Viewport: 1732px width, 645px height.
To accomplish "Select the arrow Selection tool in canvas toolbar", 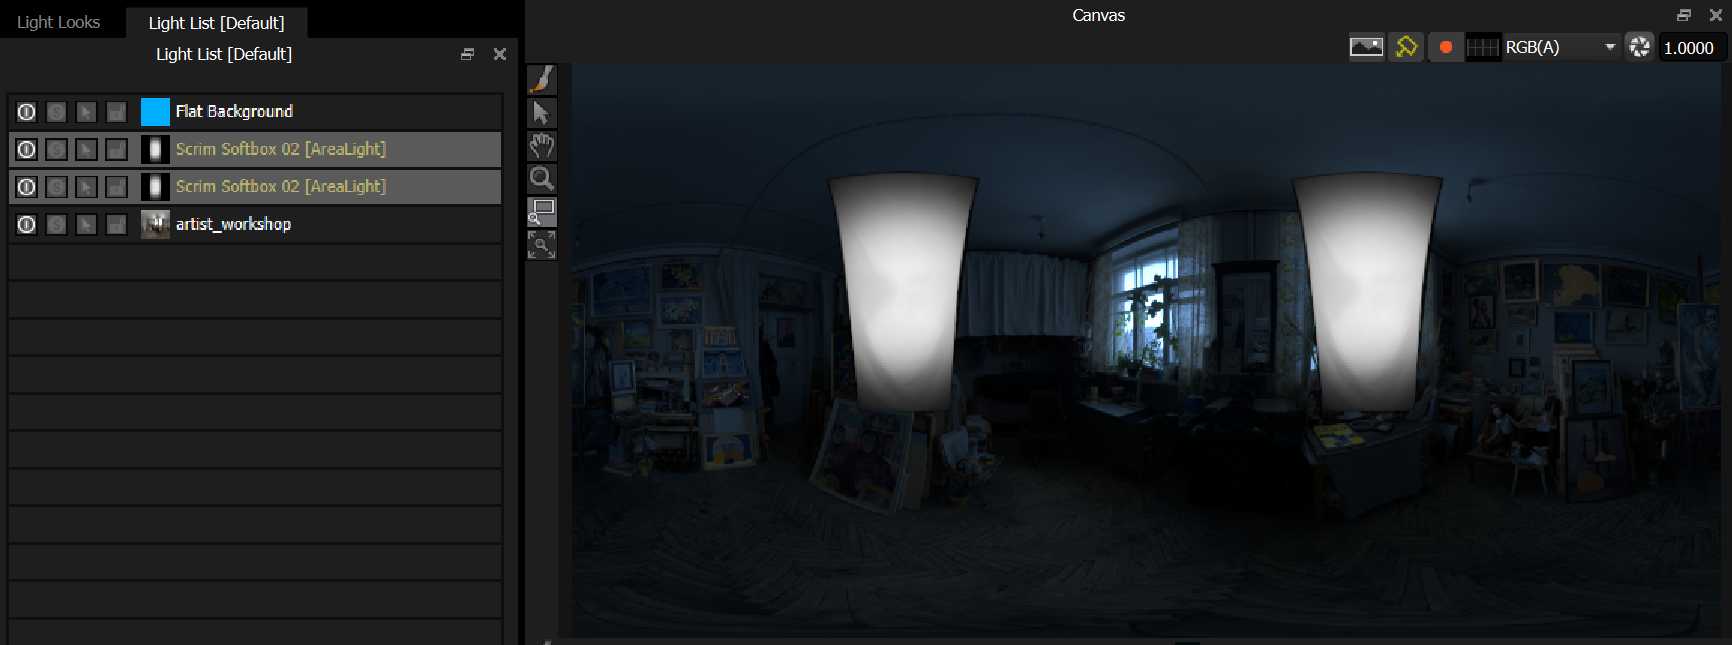I will point(541,112).
